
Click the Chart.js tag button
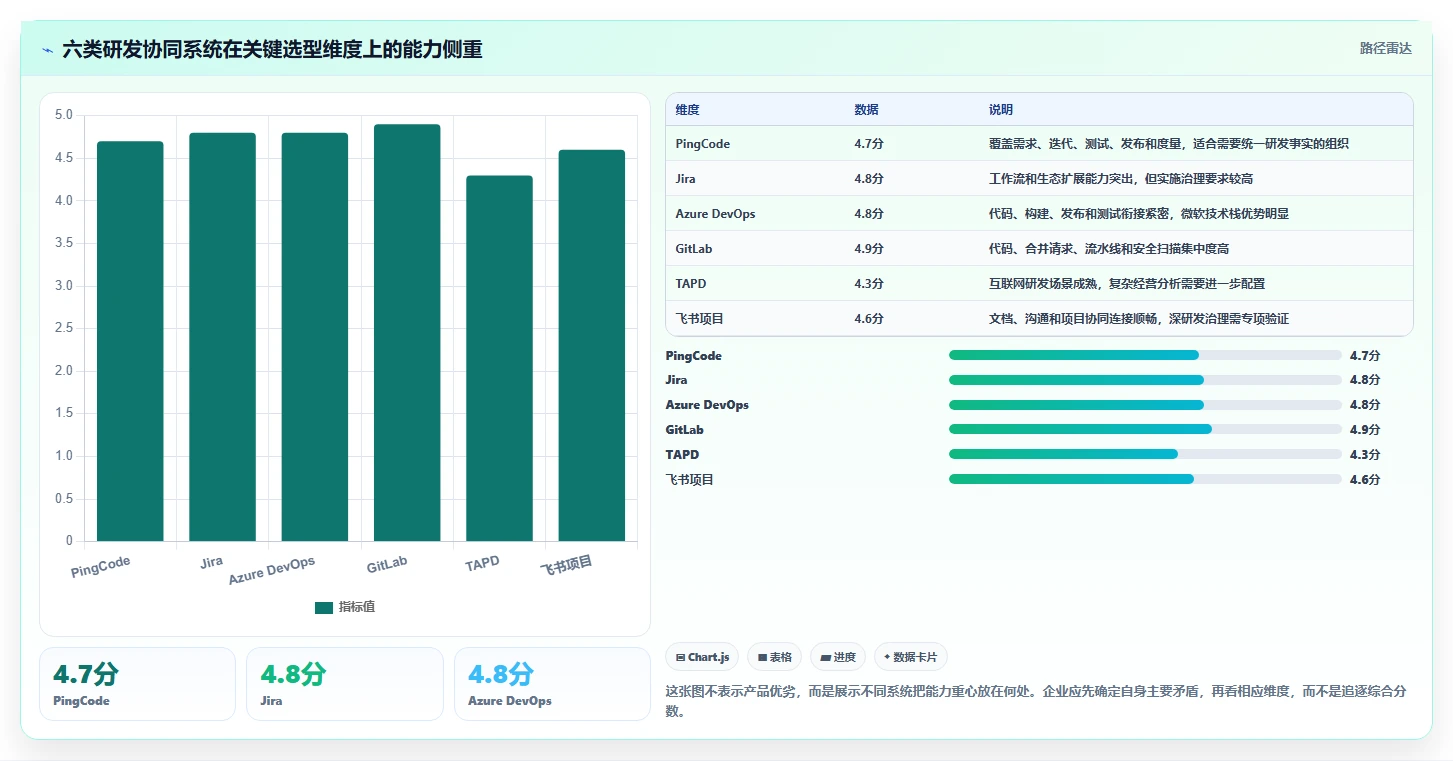click(702, 657)
